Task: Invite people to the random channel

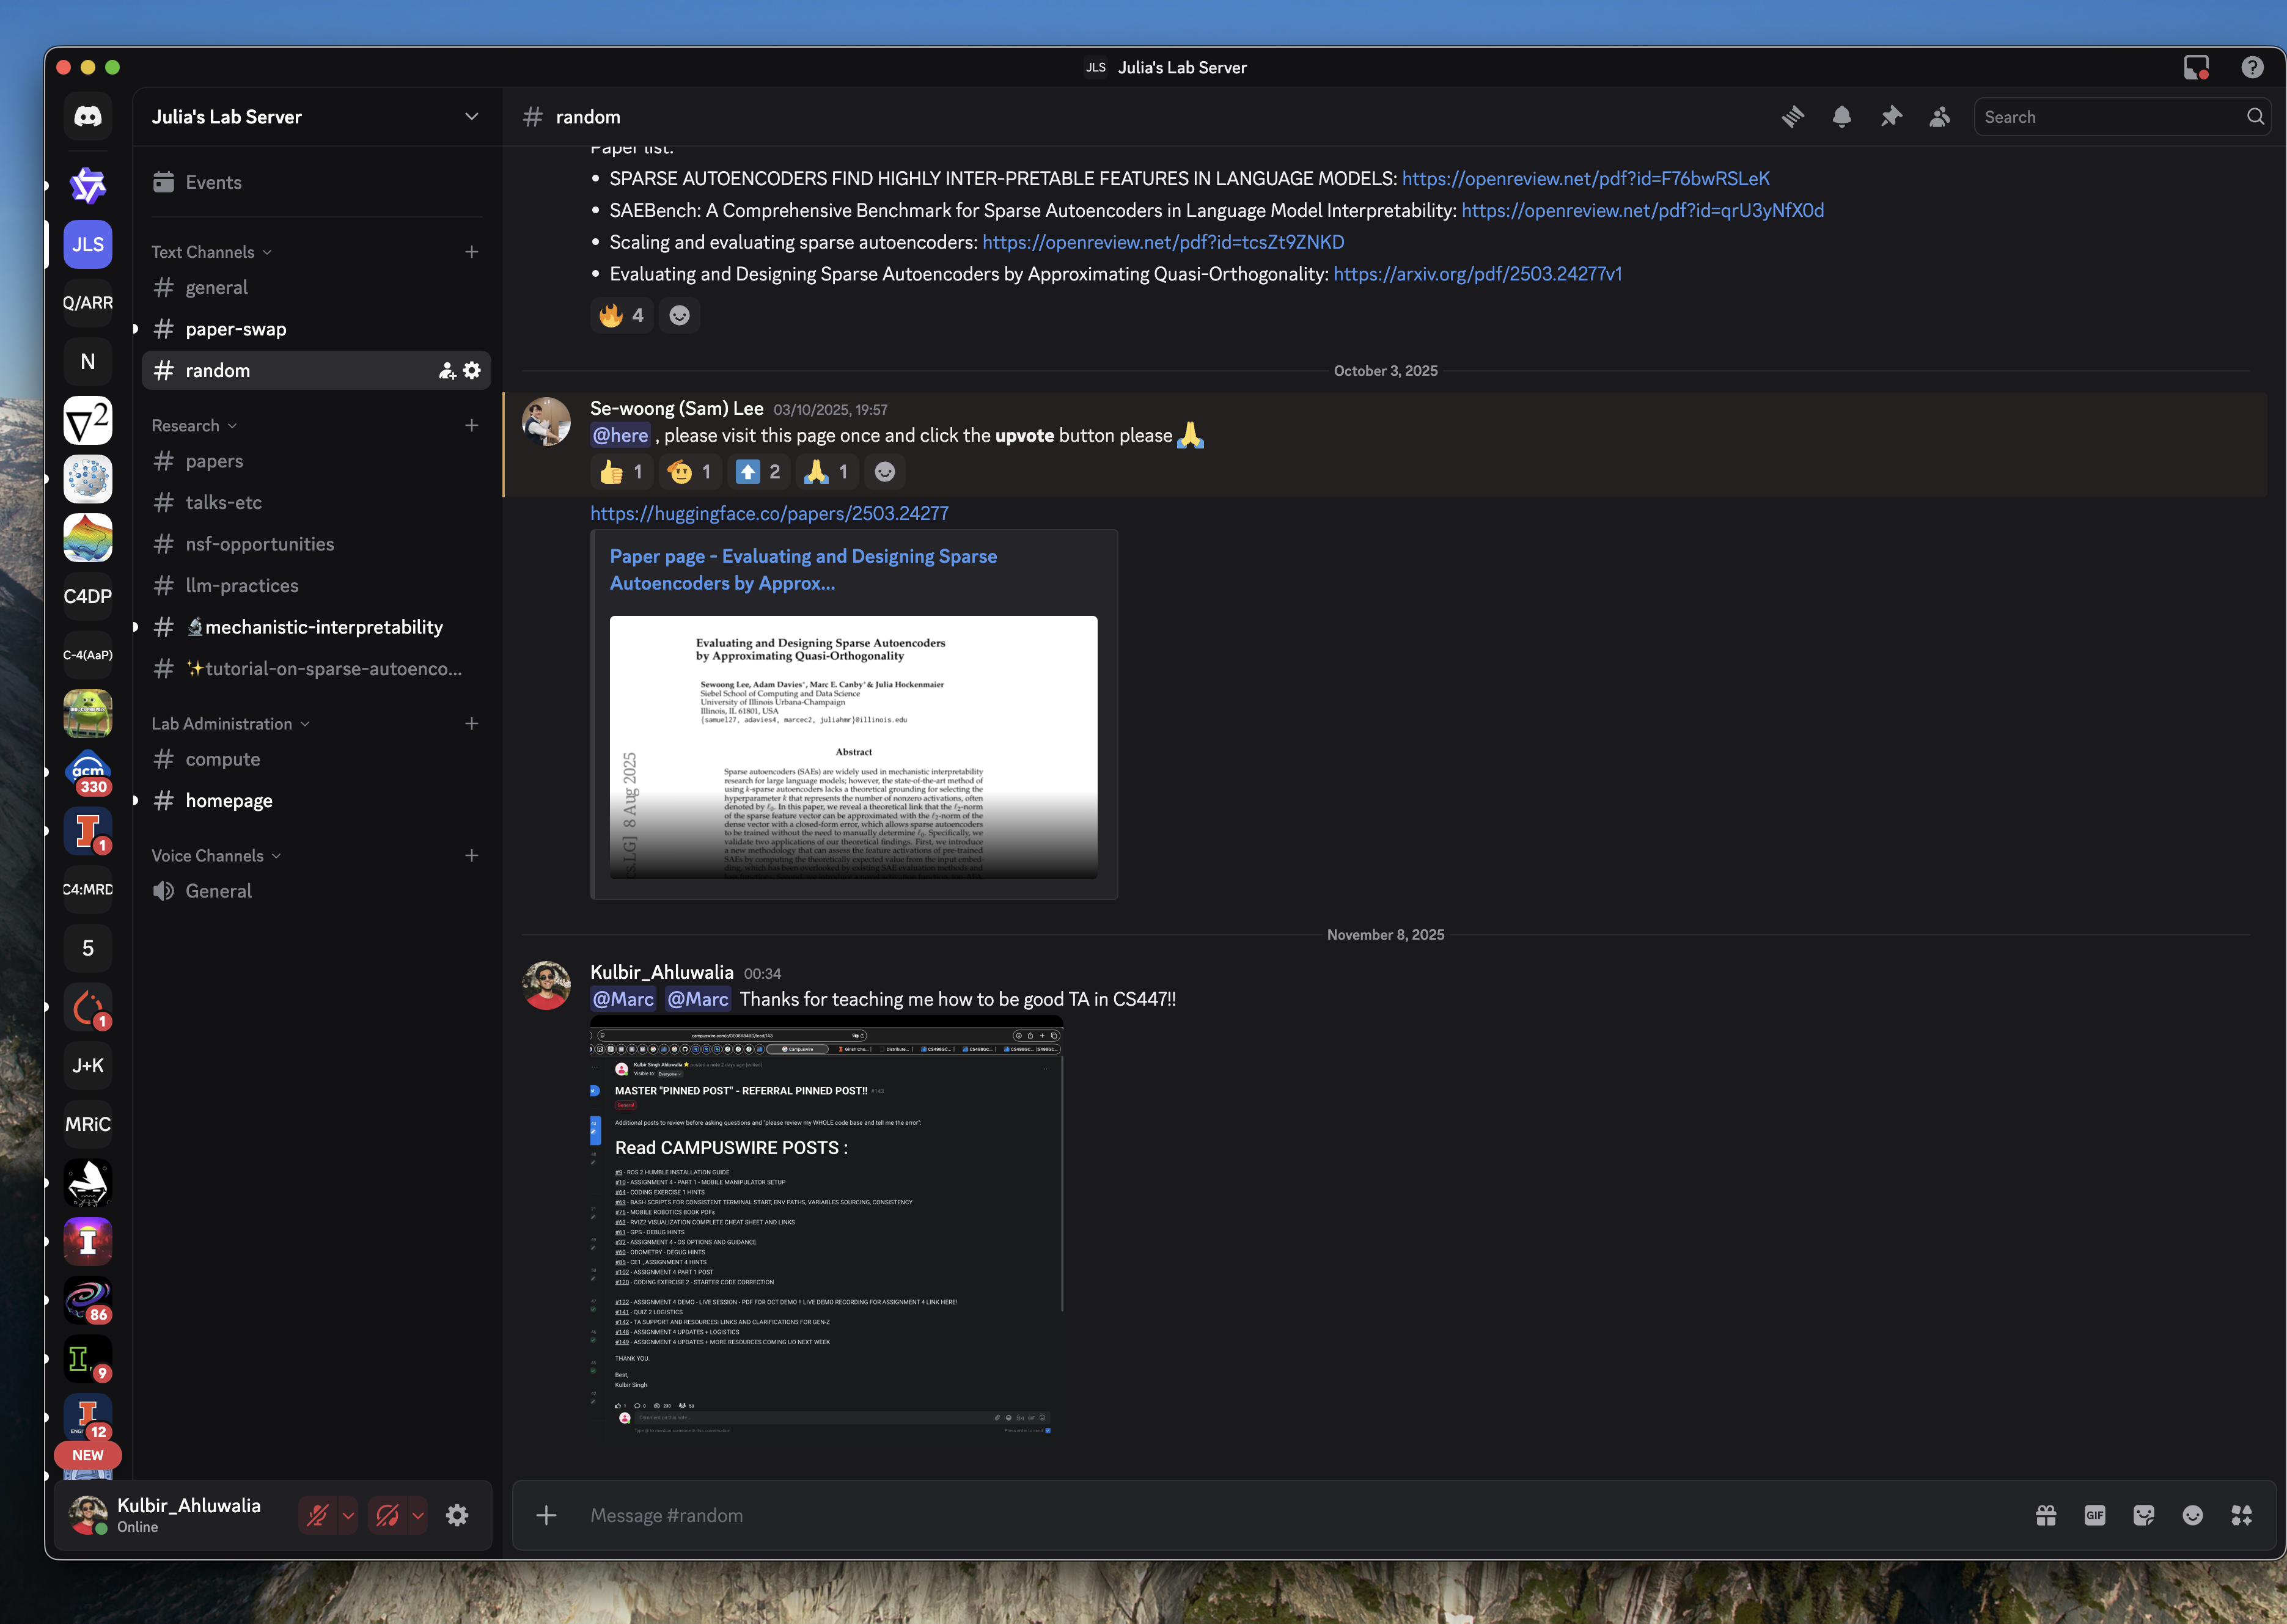Action: (x=447, y=371)
